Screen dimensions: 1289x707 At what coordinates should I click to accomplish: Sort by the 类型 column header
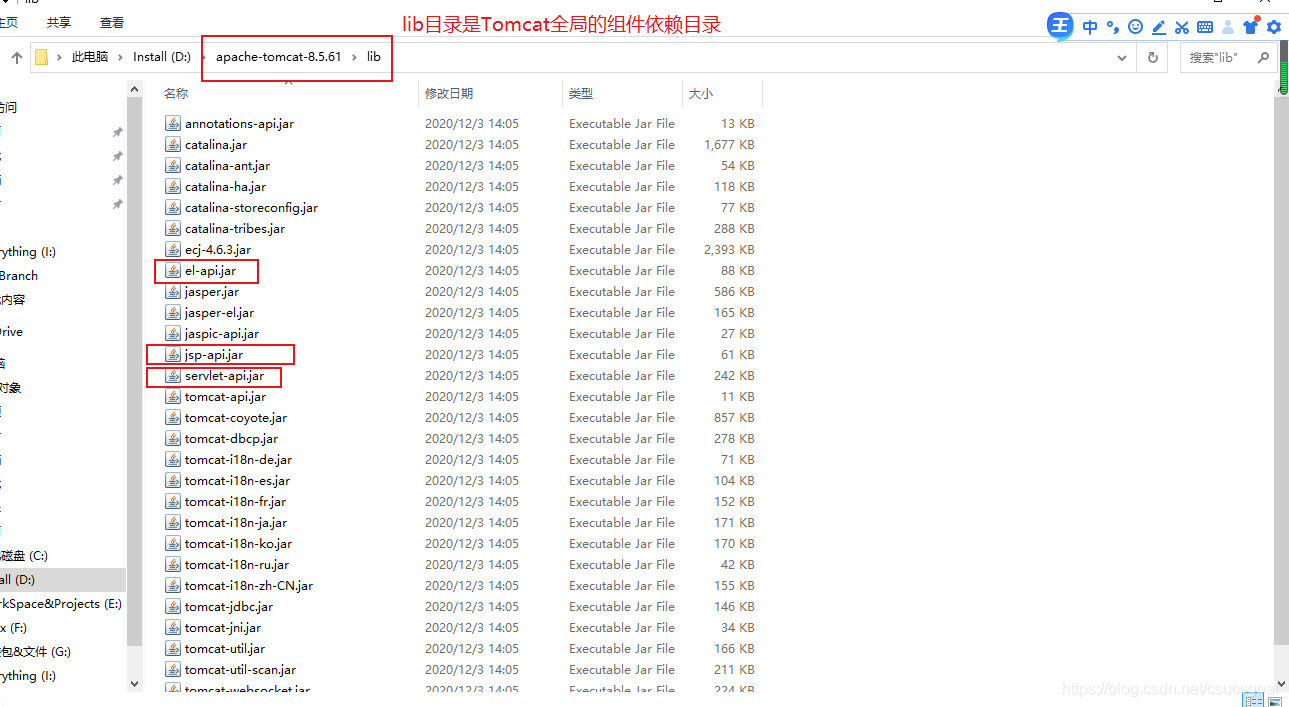coord(581,93)
